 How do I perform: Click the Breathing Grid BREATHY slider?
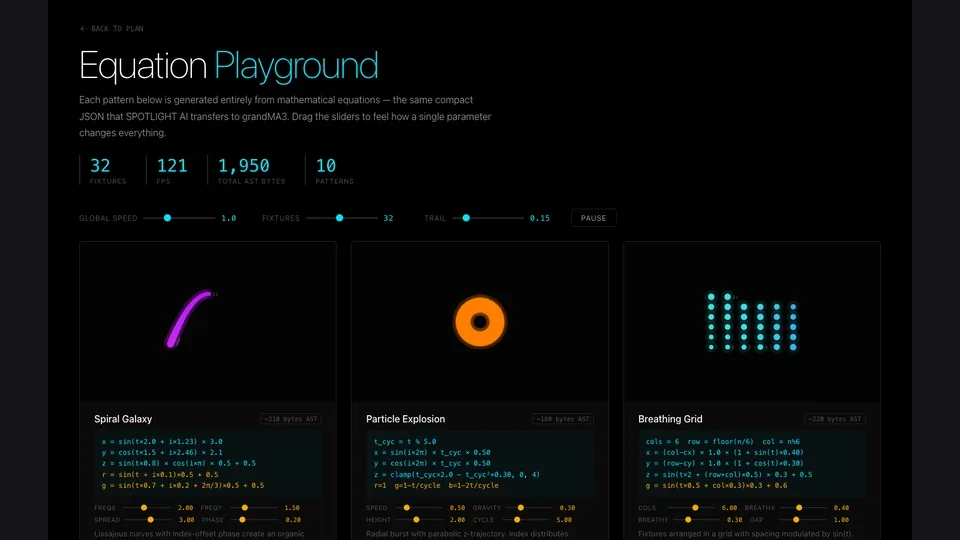[695, 520]
